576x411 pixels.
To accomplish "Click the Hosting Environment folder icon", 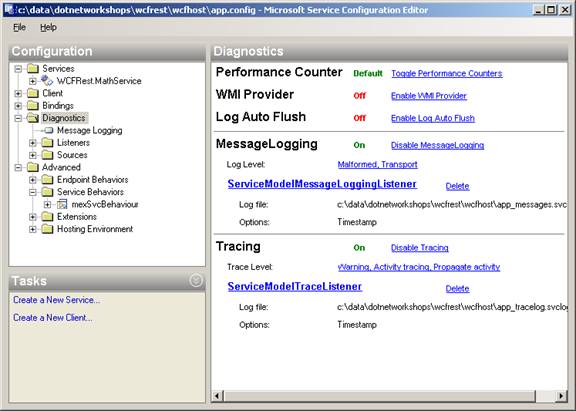I will tap(47, 229).
